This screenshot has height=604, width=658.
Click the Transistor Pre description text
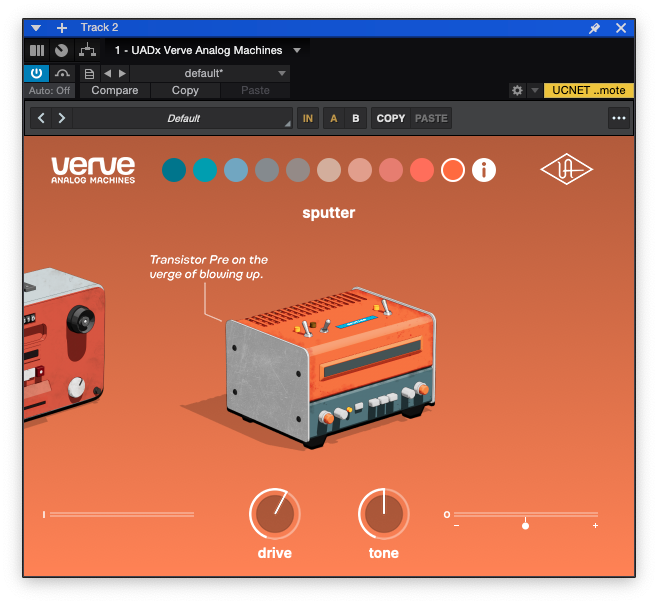[209, 267]
